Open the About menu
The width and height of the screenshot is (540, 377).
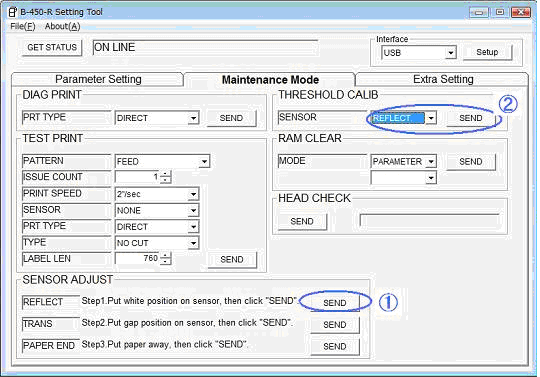pyautogui.click(x=62, y=26)
